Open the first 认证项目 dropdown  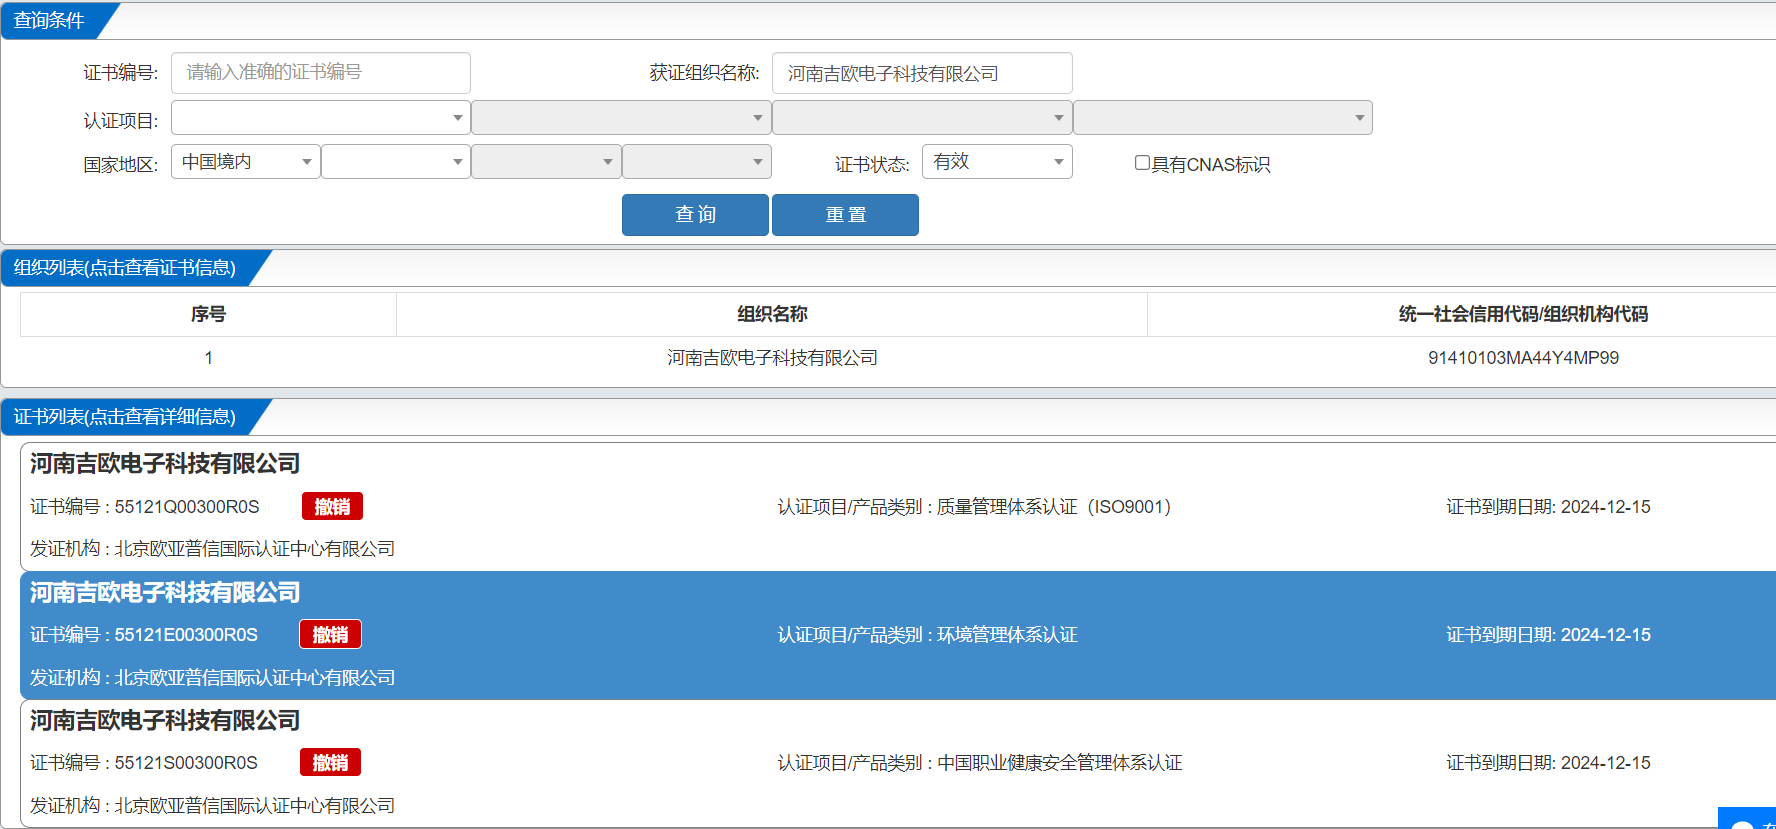(320, 118)
